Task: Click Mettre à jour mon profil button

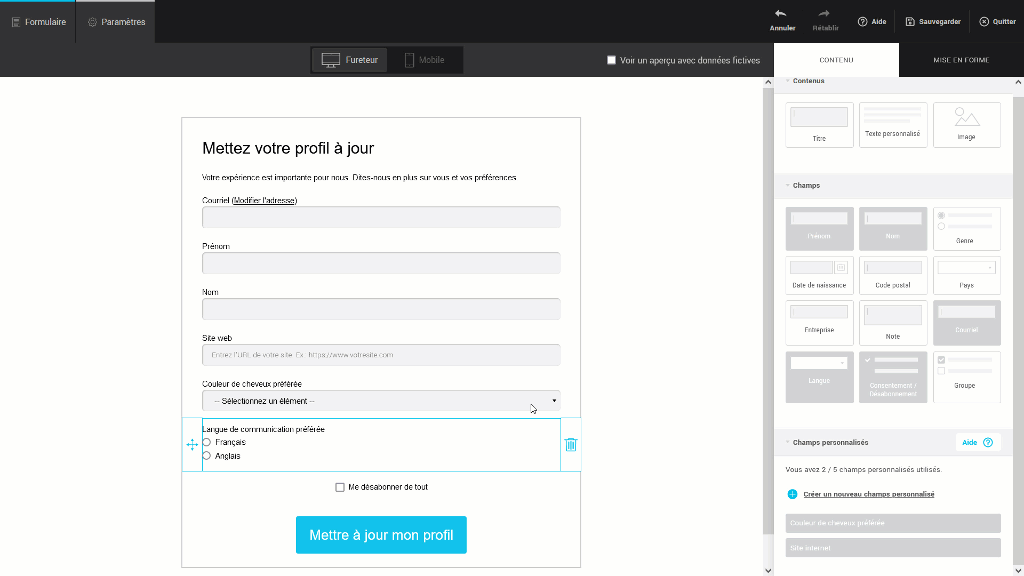Action: (381, 535)
